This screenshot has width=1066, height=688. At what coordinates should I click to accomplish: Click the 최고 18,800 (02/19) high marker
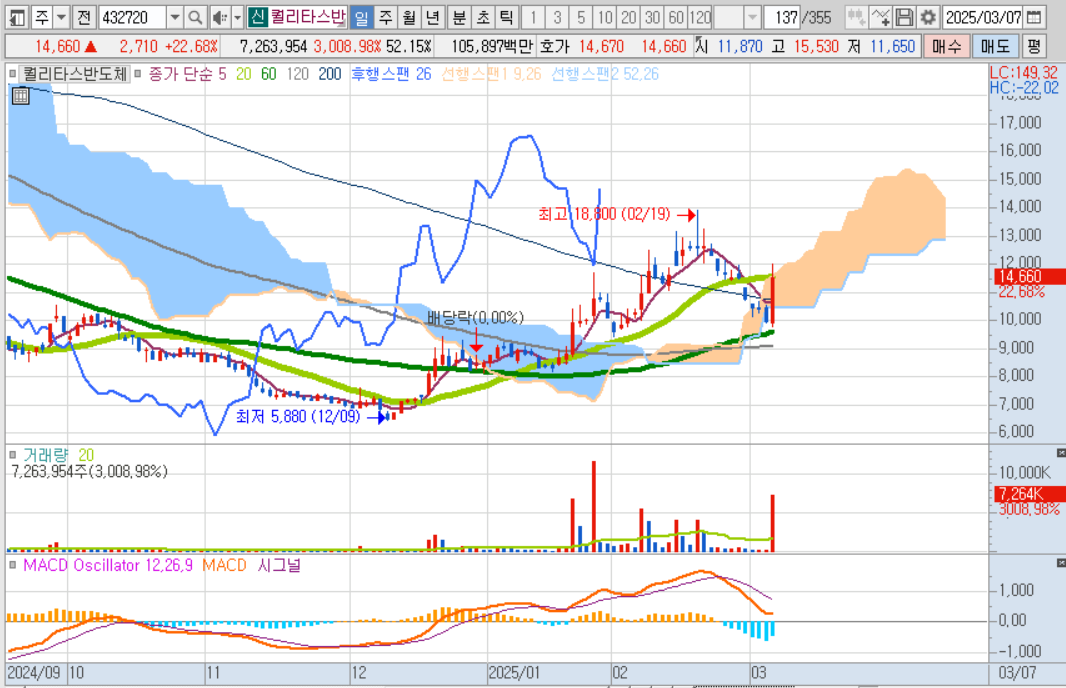coord(617,214)
